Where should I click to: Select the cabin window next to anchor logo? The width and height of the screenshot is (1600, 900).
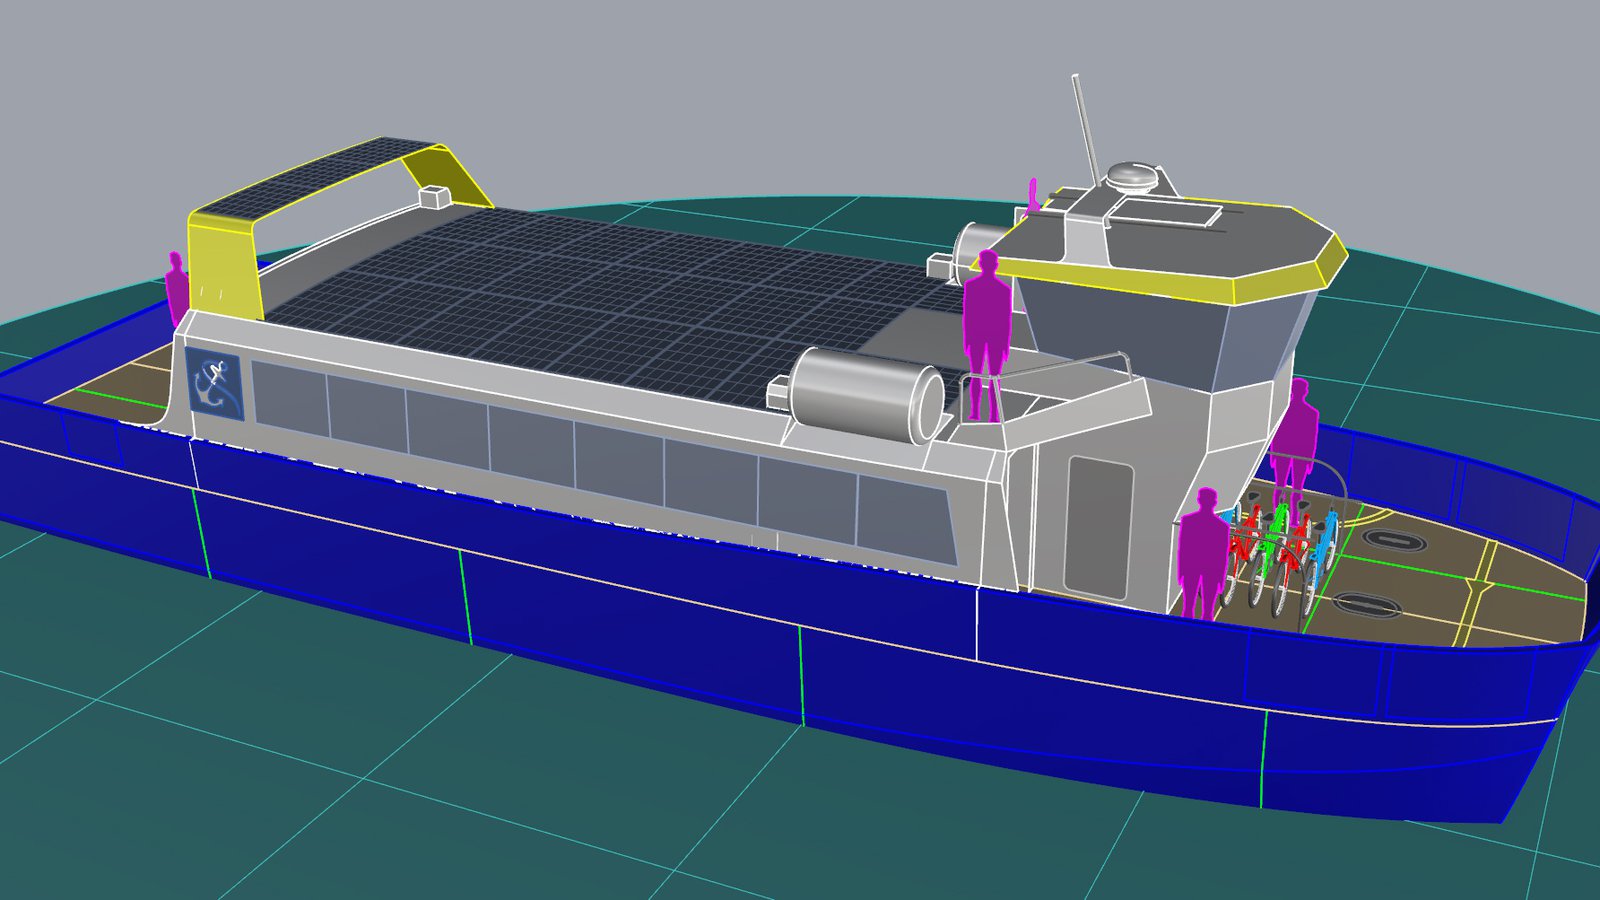tap(290, 399)
